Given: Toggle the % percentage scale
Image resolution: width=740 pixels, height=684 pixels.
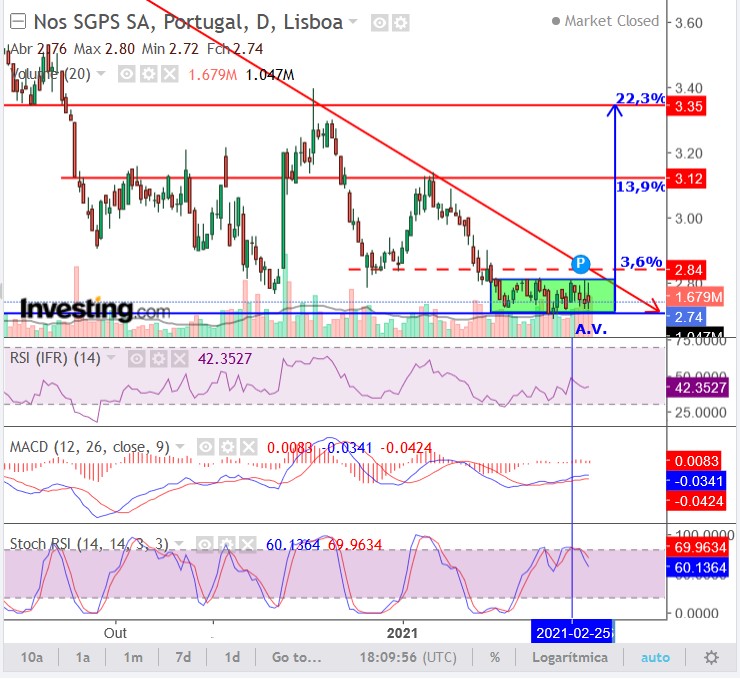Looking at the screenshot, I should (495, 657).
